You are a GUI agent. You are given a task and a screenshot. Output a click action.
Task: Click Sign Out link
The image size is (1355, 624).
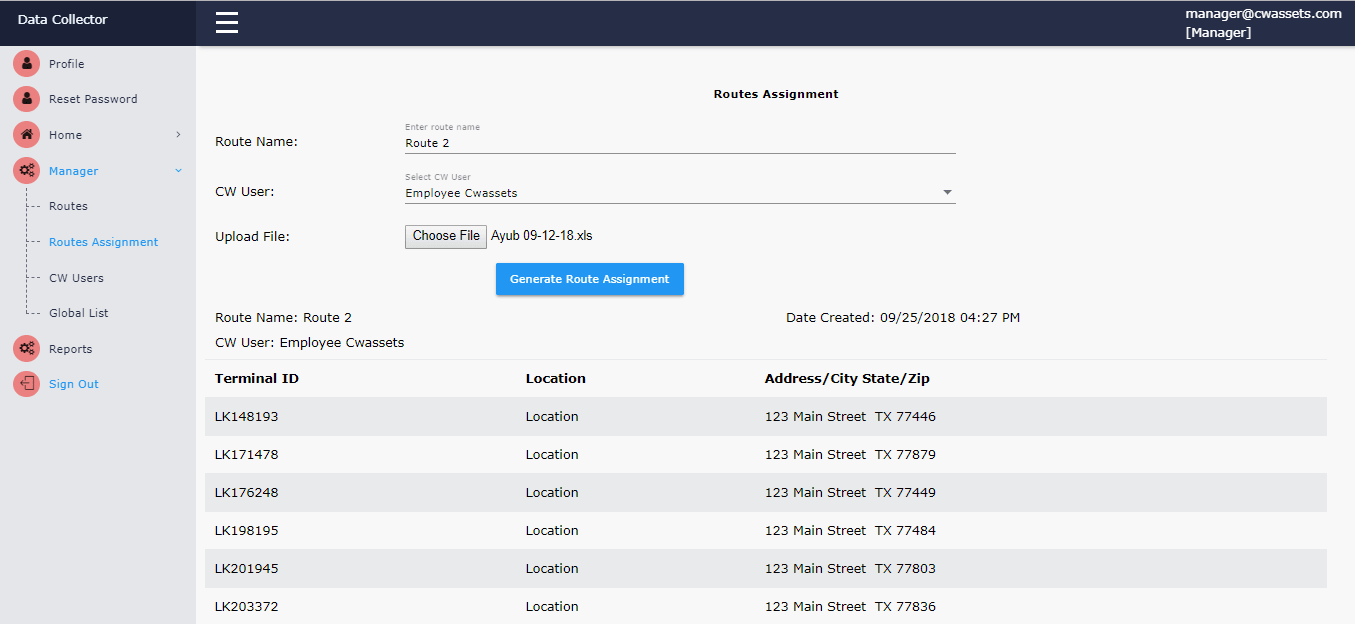pos(74,384)
